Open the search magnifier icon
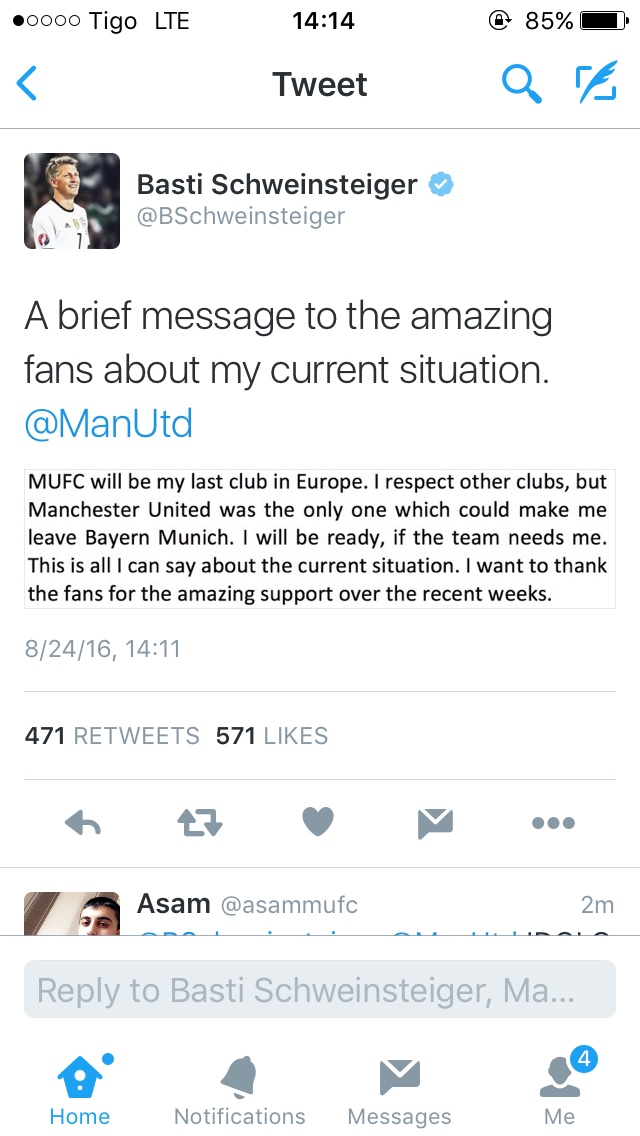The image size is (640, 1136). (520, 84)
